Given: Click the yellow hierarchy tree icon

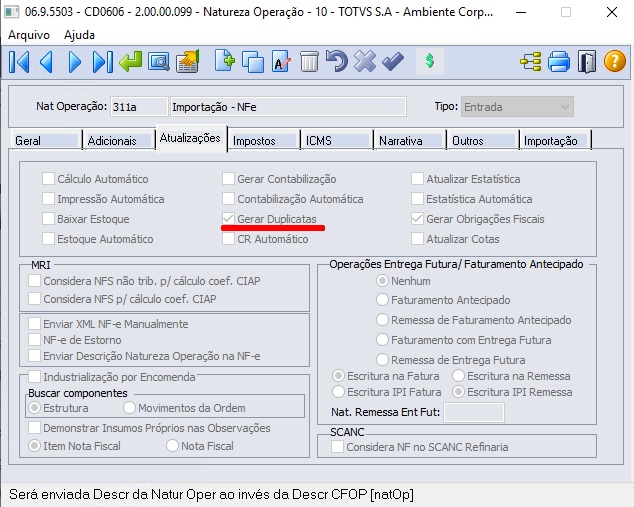Looking at the screenshot, I should tap(530, 62).
